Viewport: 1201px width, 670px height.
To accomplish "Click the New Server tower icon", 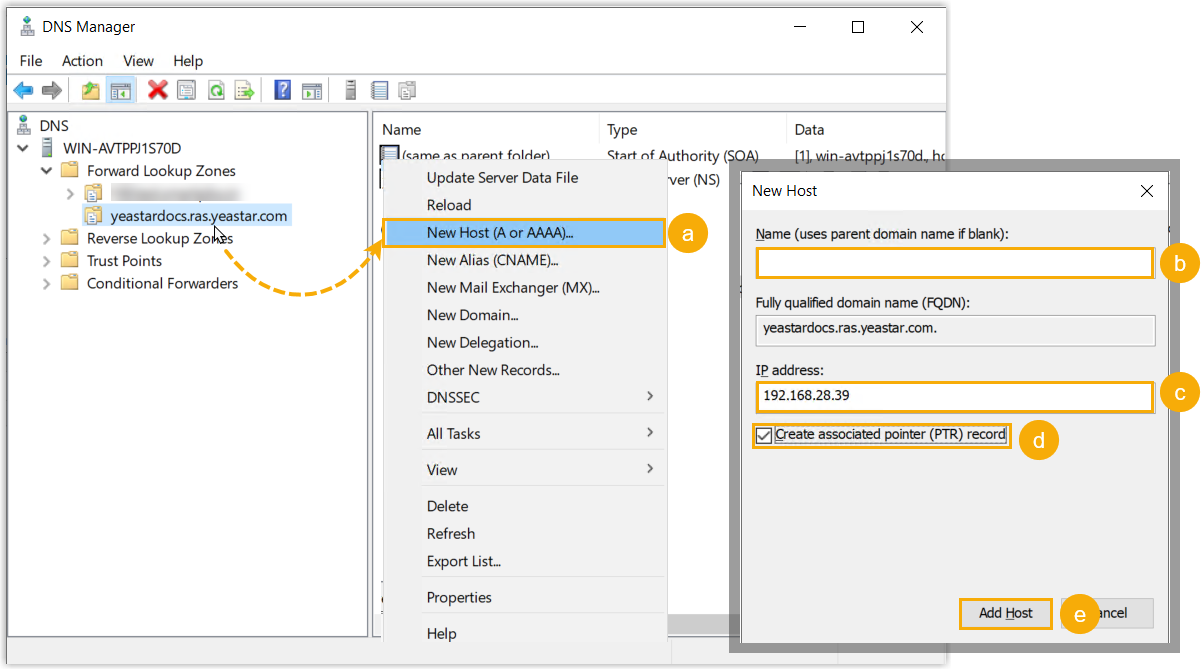I will pyautogui.click(x=351, y=91).
